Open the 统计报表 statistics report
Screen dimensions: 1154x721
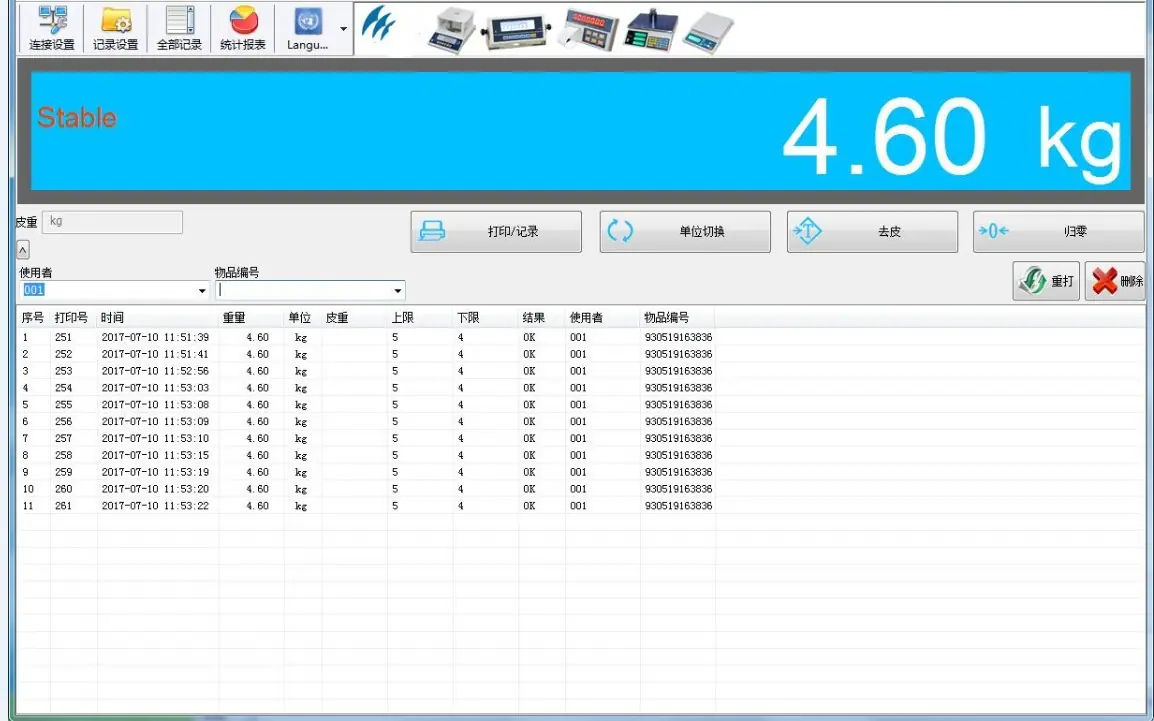(243, 28)
